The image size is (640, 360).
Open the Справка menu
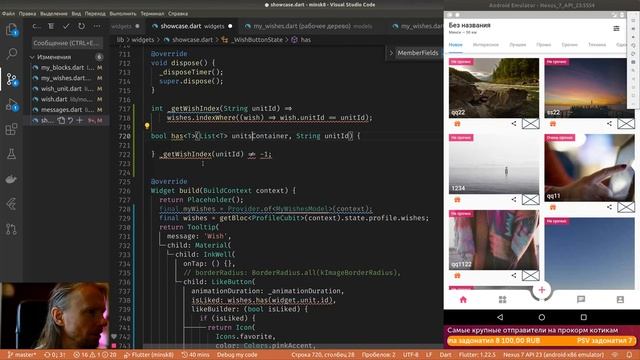click(178, 13)
